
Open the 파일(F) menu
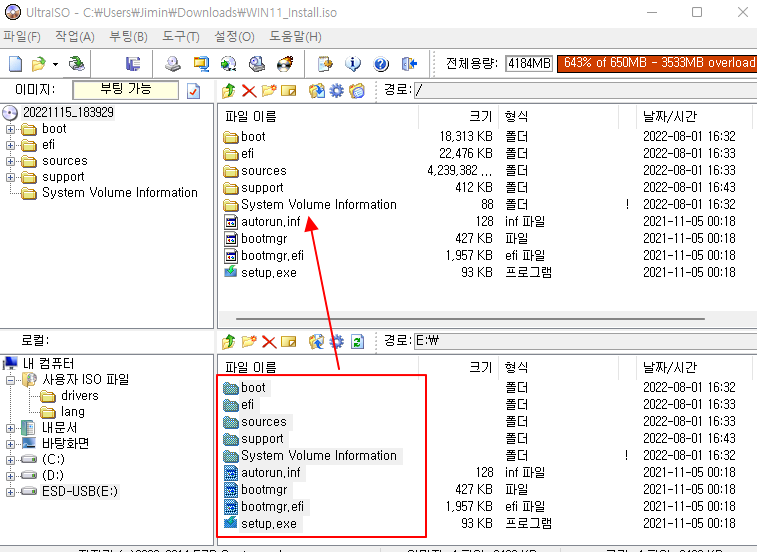22,37
